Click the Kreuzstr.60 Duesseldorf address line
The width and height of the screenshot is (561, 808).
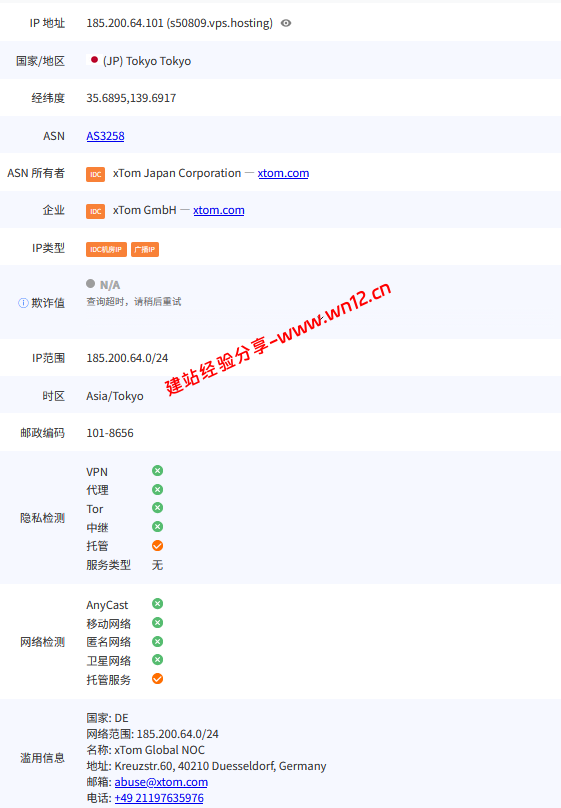pos(206,766)
